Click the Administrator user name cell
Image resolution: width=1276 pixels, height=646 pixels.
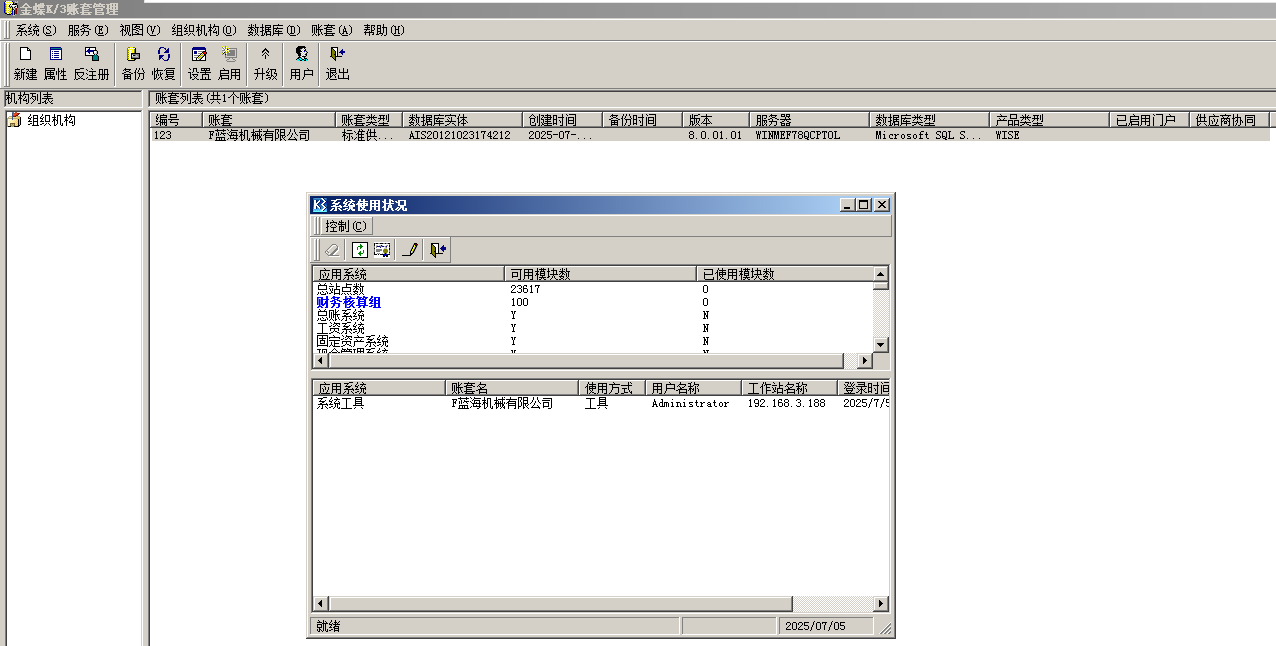pos(690,404)
